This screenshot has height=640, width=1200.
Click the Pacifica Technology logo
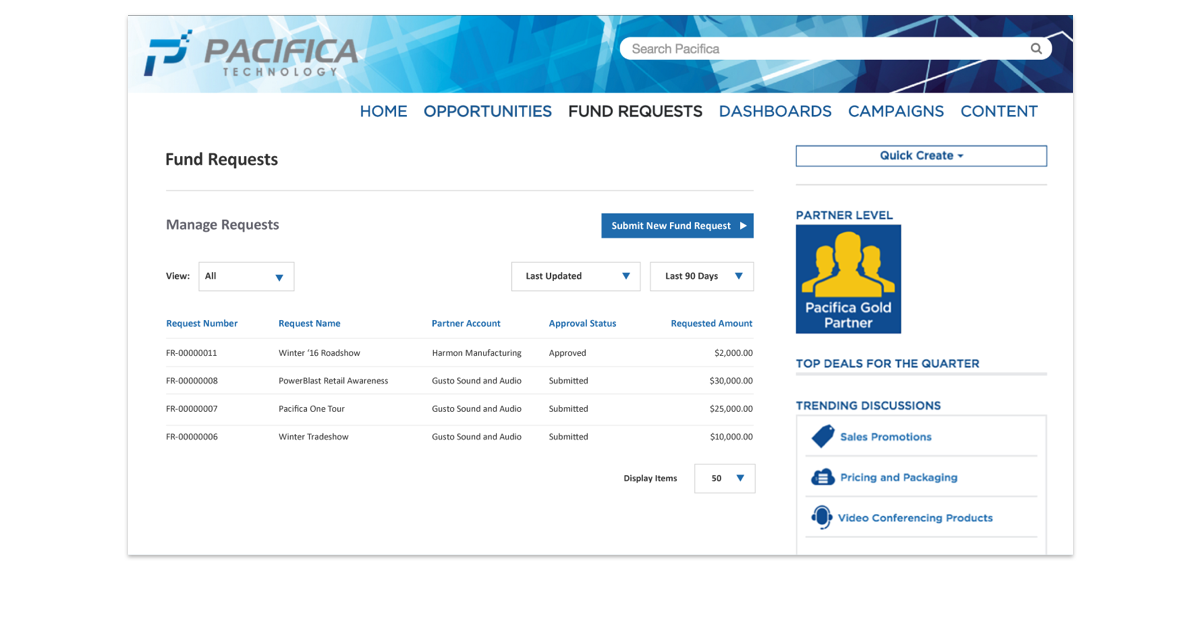251,54
